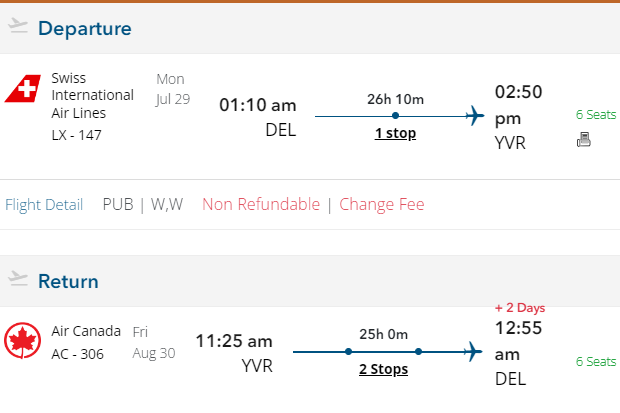Click the Return airplane icon
This screenshot has width=620, height=413.
pyautogui.click(x=17, y=278)
